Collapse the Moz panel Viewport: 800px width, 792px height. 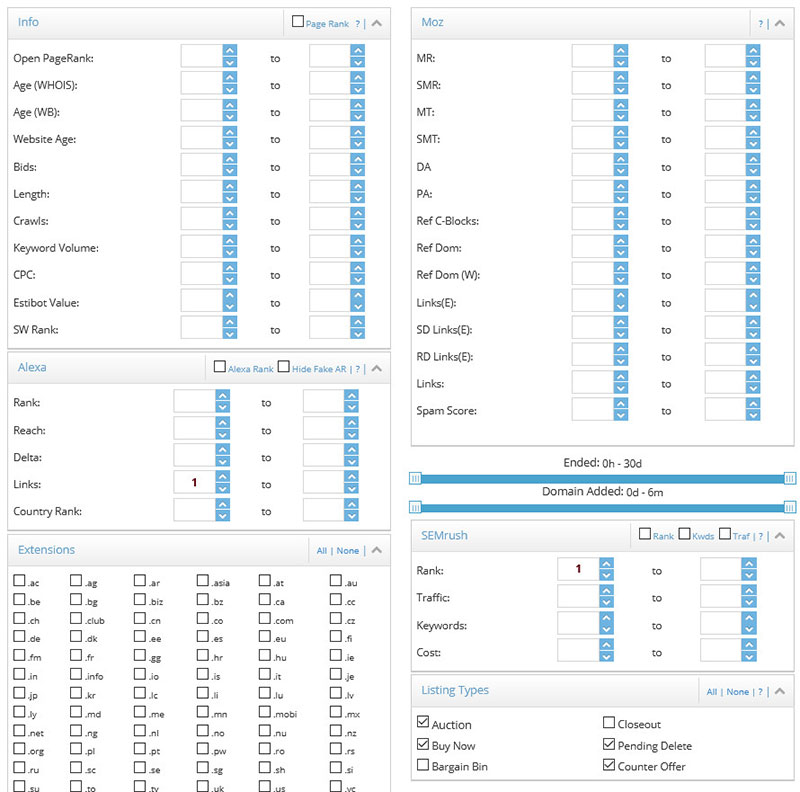pos(780,23)
